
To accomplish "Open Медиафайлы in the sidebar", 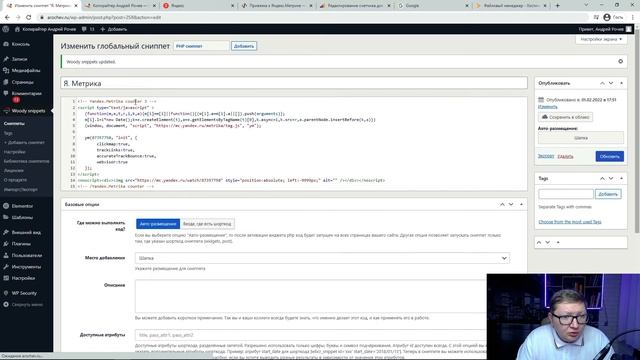I will 26,71.
